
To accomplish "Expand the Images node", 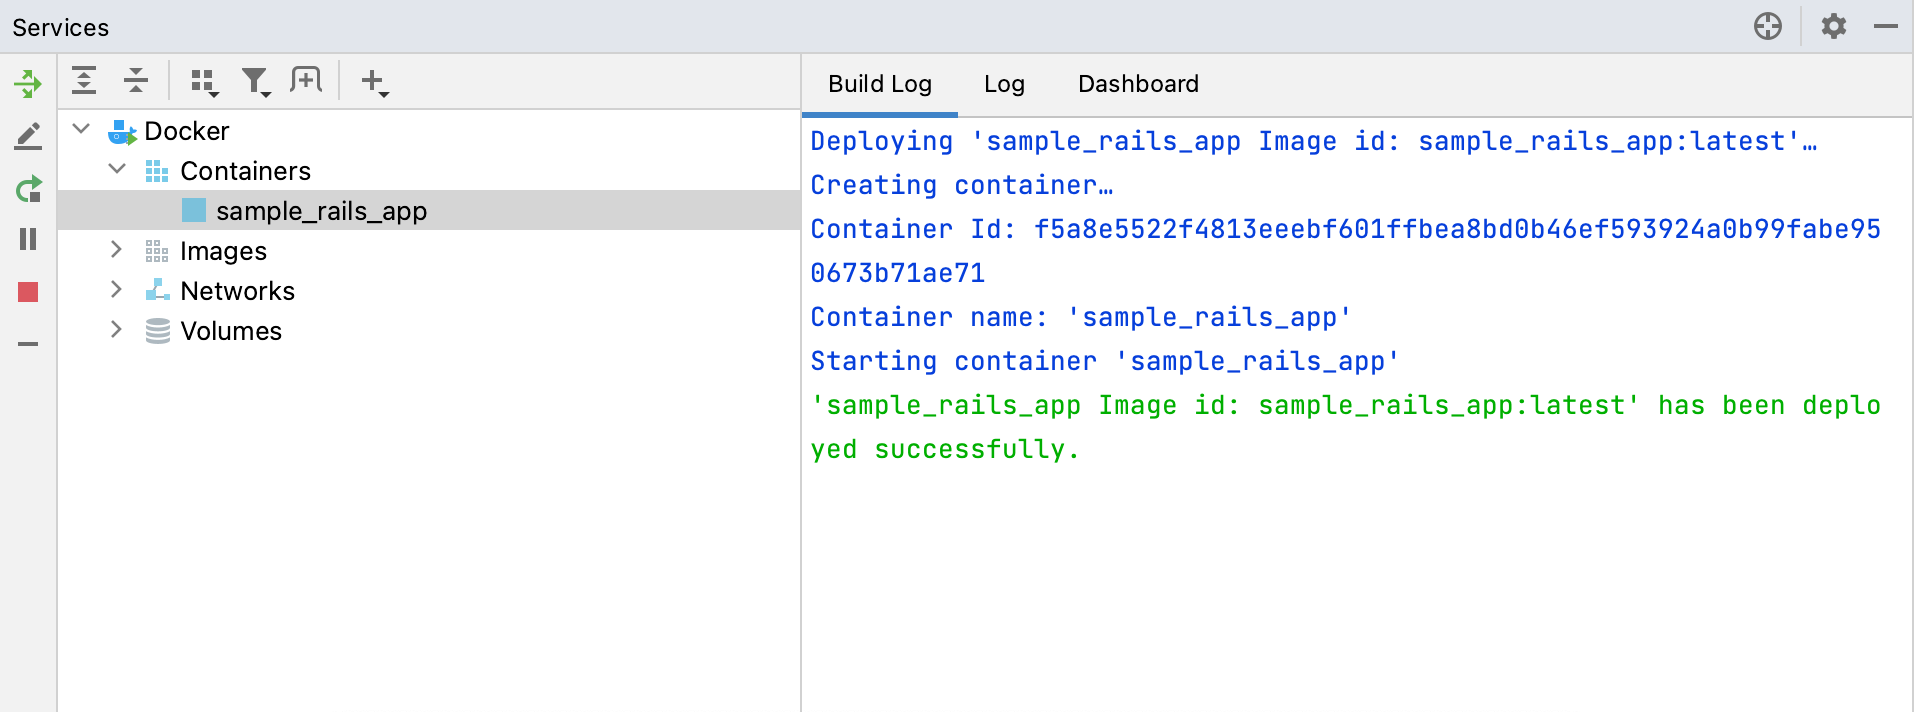I will [116, 250].
